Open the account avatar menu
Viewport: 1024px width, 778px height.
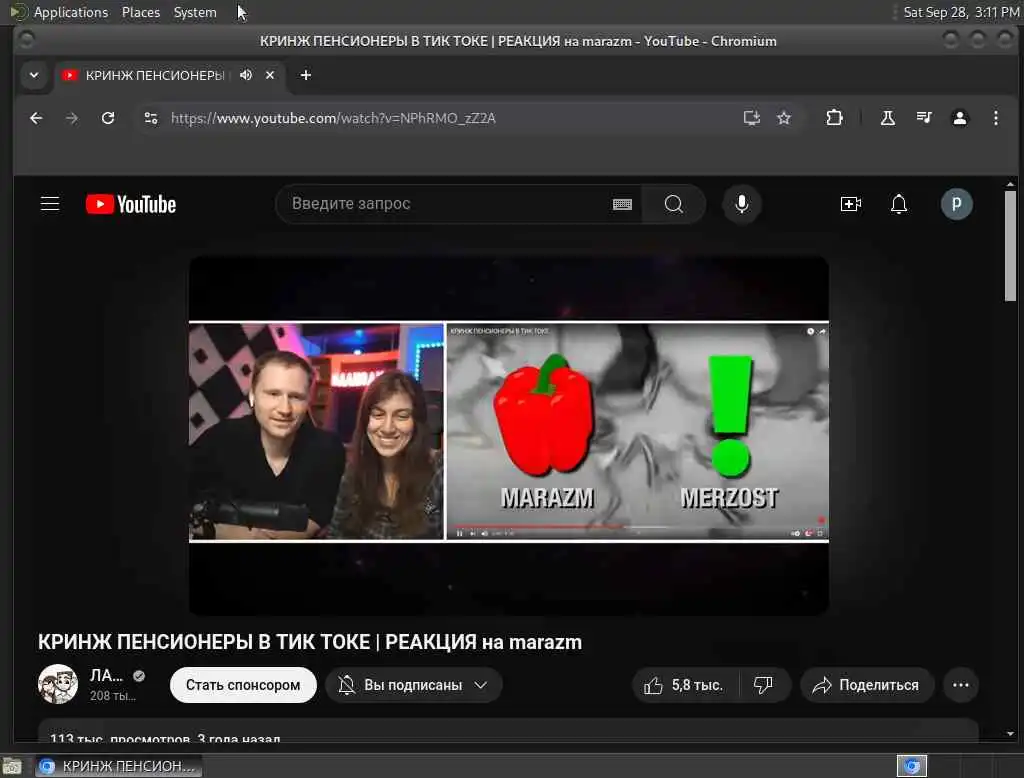point(956,204)
